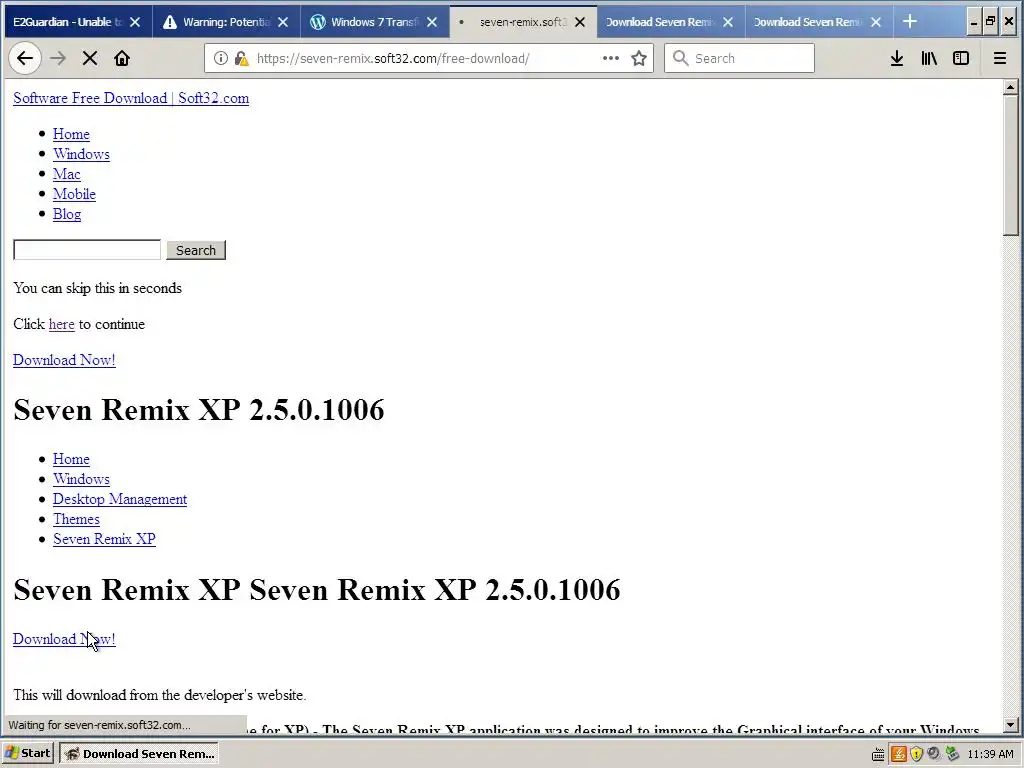Open a new tab

(910, 22)
